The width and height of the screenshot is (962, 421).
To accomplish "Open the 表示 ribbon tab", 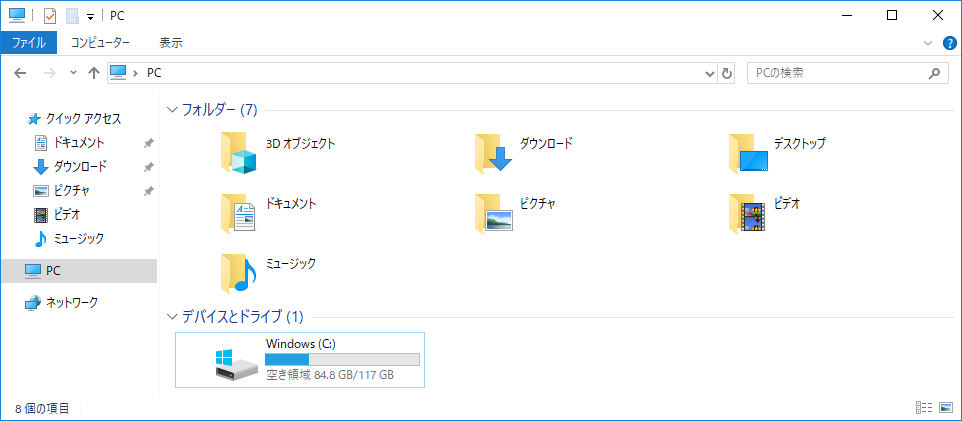I will coord(171,43).
